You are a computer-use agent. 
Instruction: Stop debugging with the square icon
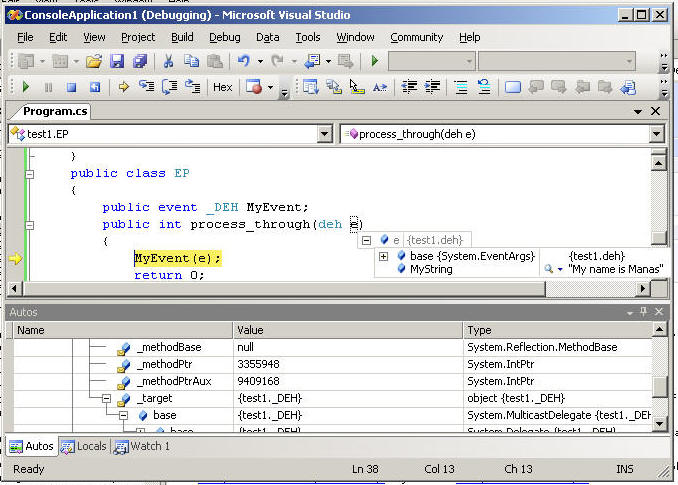click(72, 87)
